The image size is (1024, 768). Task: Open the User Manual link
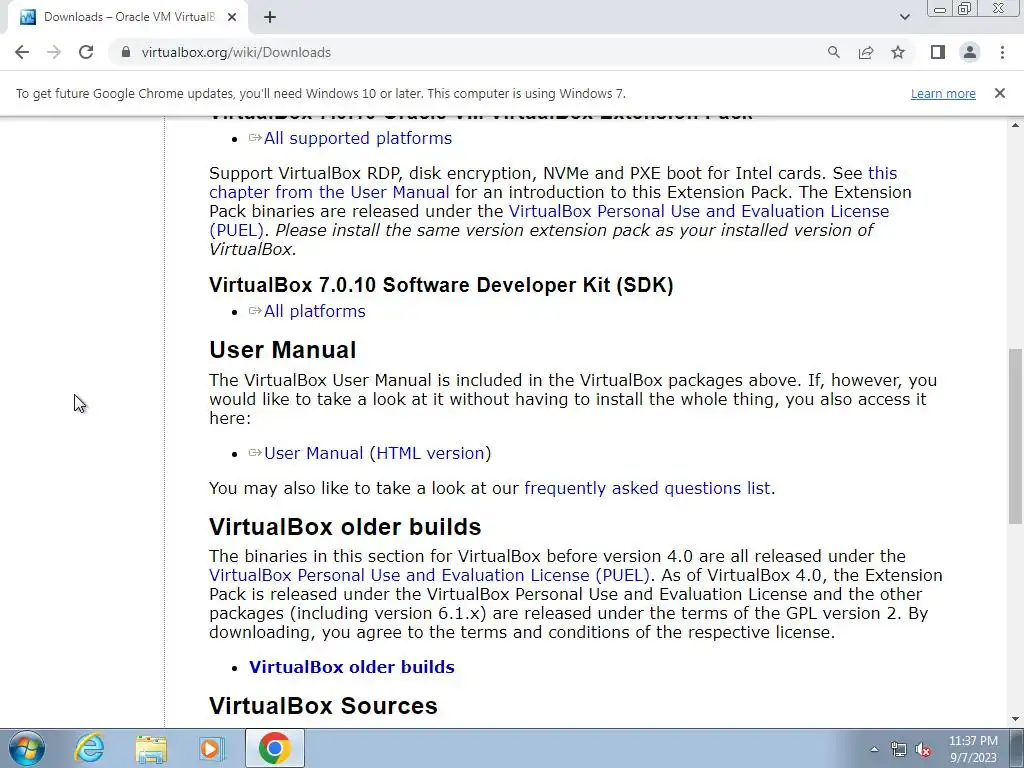(x=313, y=453)
